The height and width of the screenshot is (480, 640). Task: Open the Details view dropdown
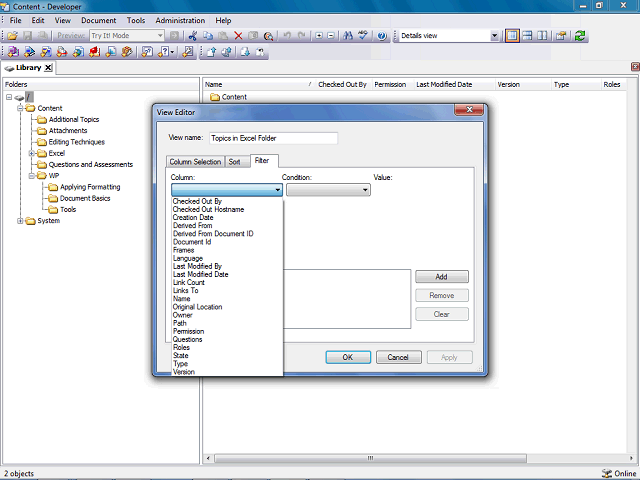(494, 36)
